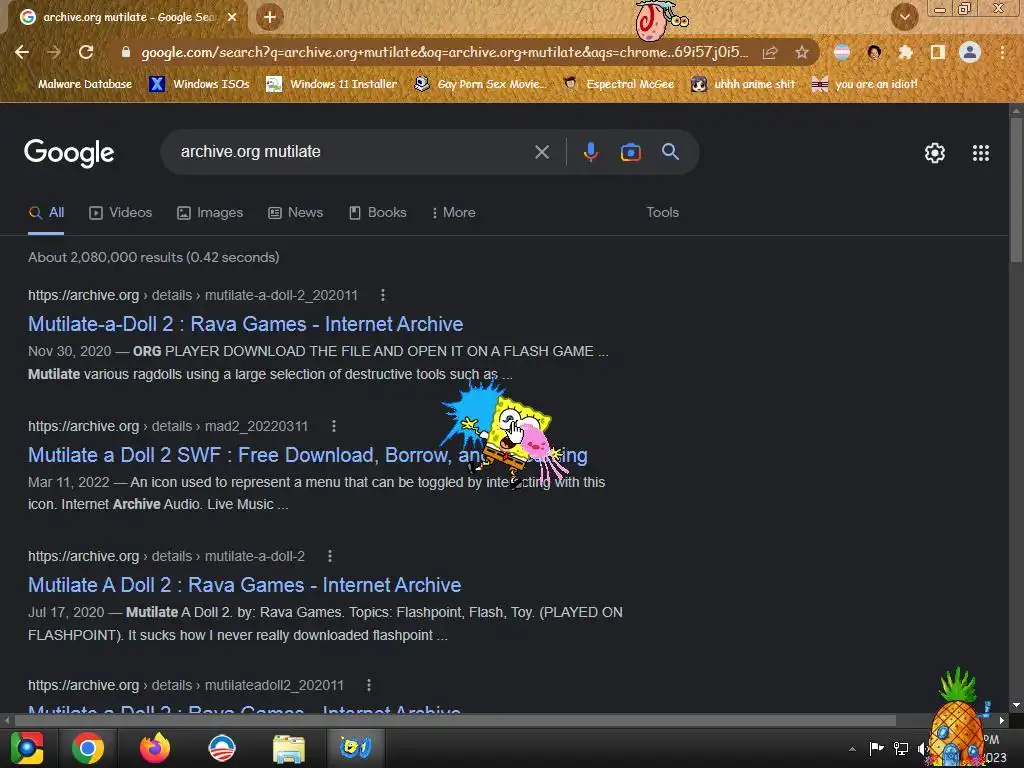Image resolution: width=1024 pixels, height=768 pixels.
Task: Click the scroll right arrow
Action: pos(1002,720)
